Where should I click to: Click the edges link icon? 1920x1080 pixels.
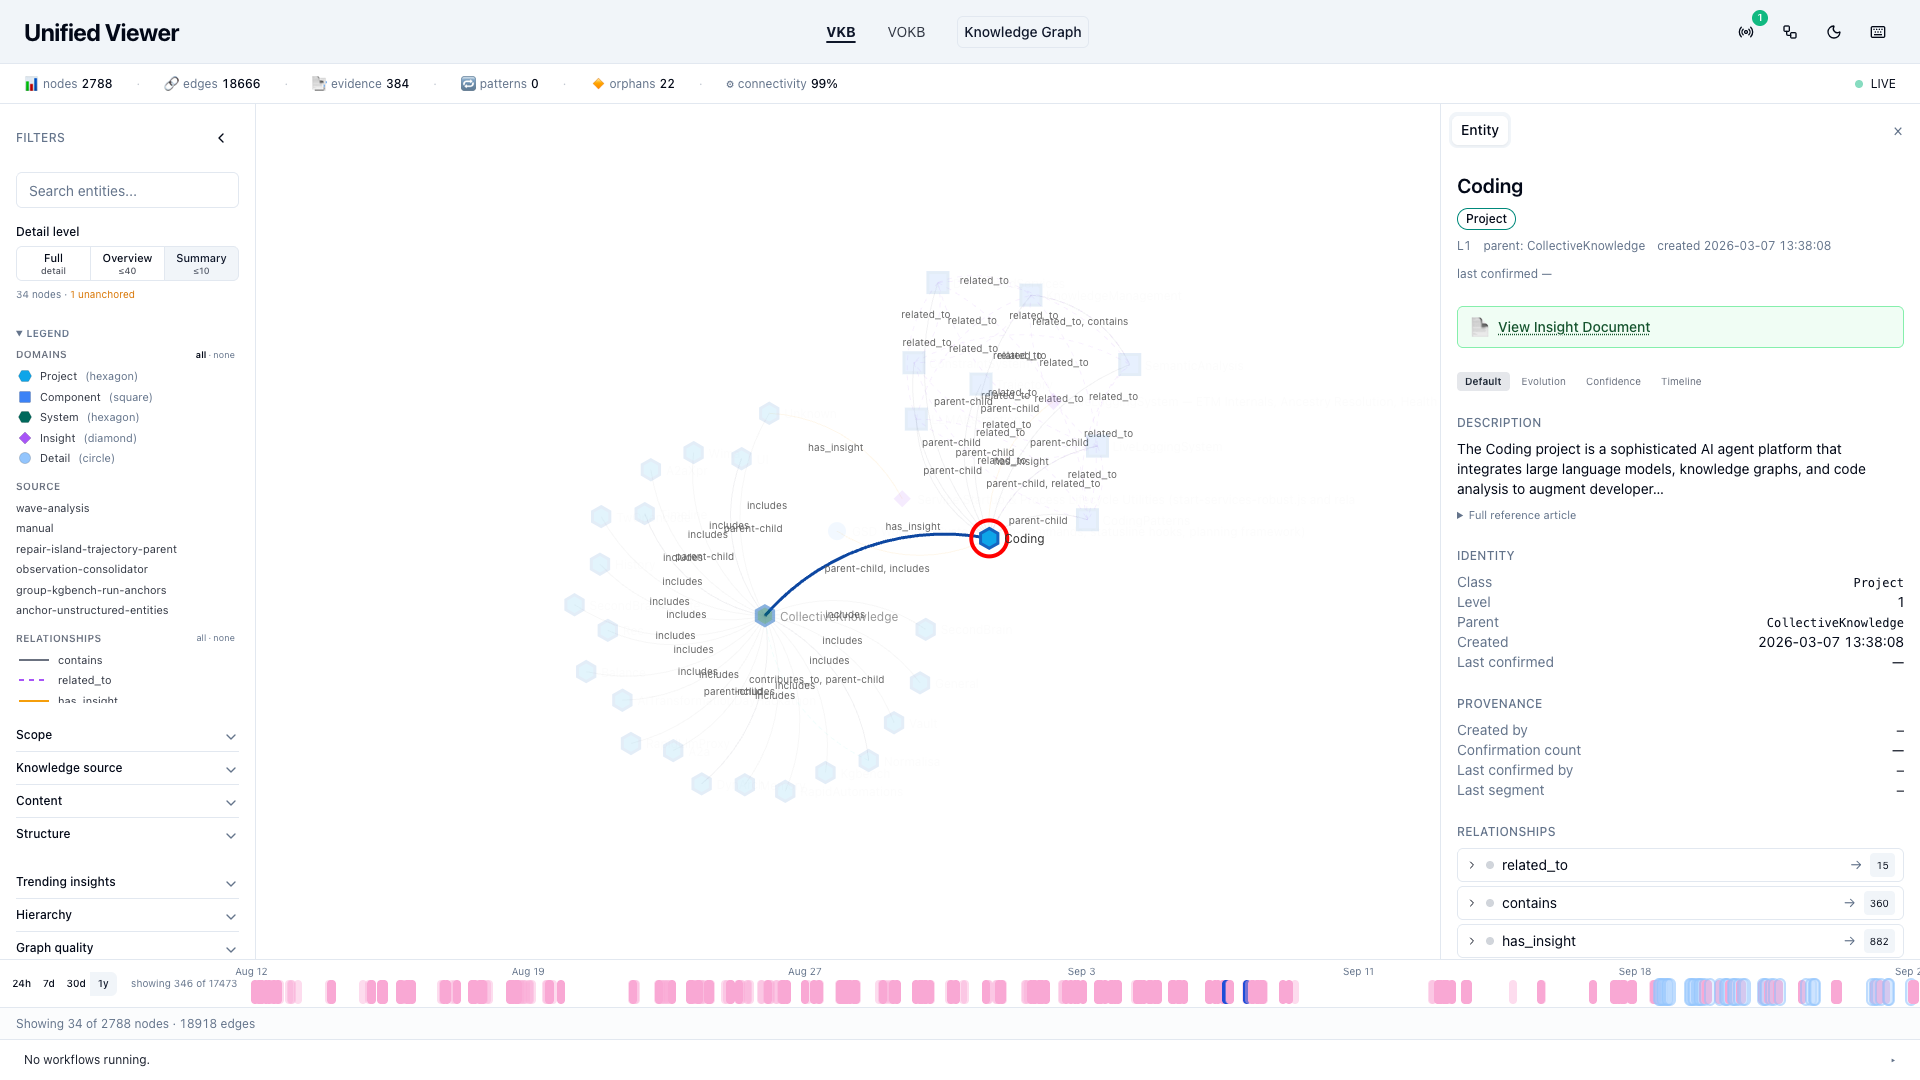click(x=172, y=84)
